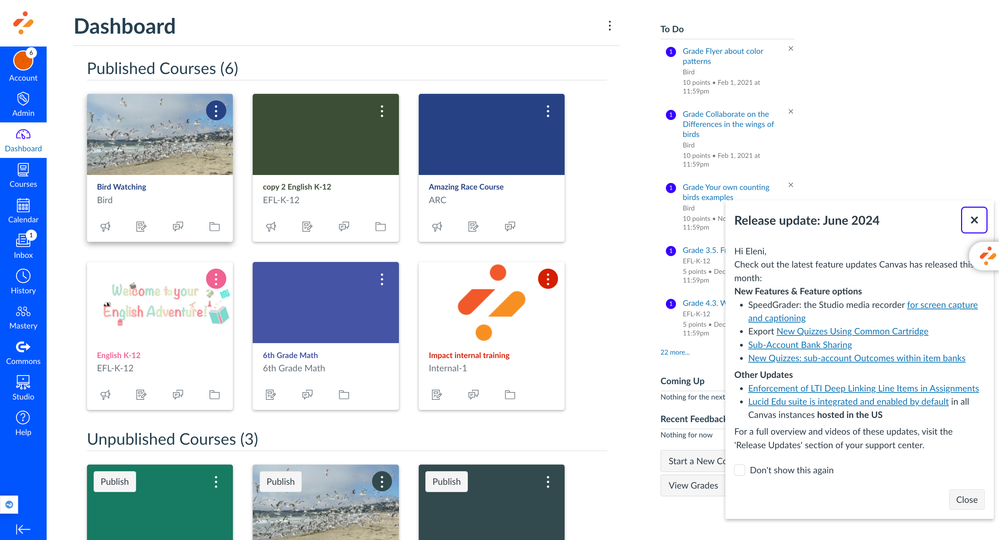The width and height of the screenshot is (999, 540).
Task: Publish the bird-photo unpublished course
Action: 280,481
